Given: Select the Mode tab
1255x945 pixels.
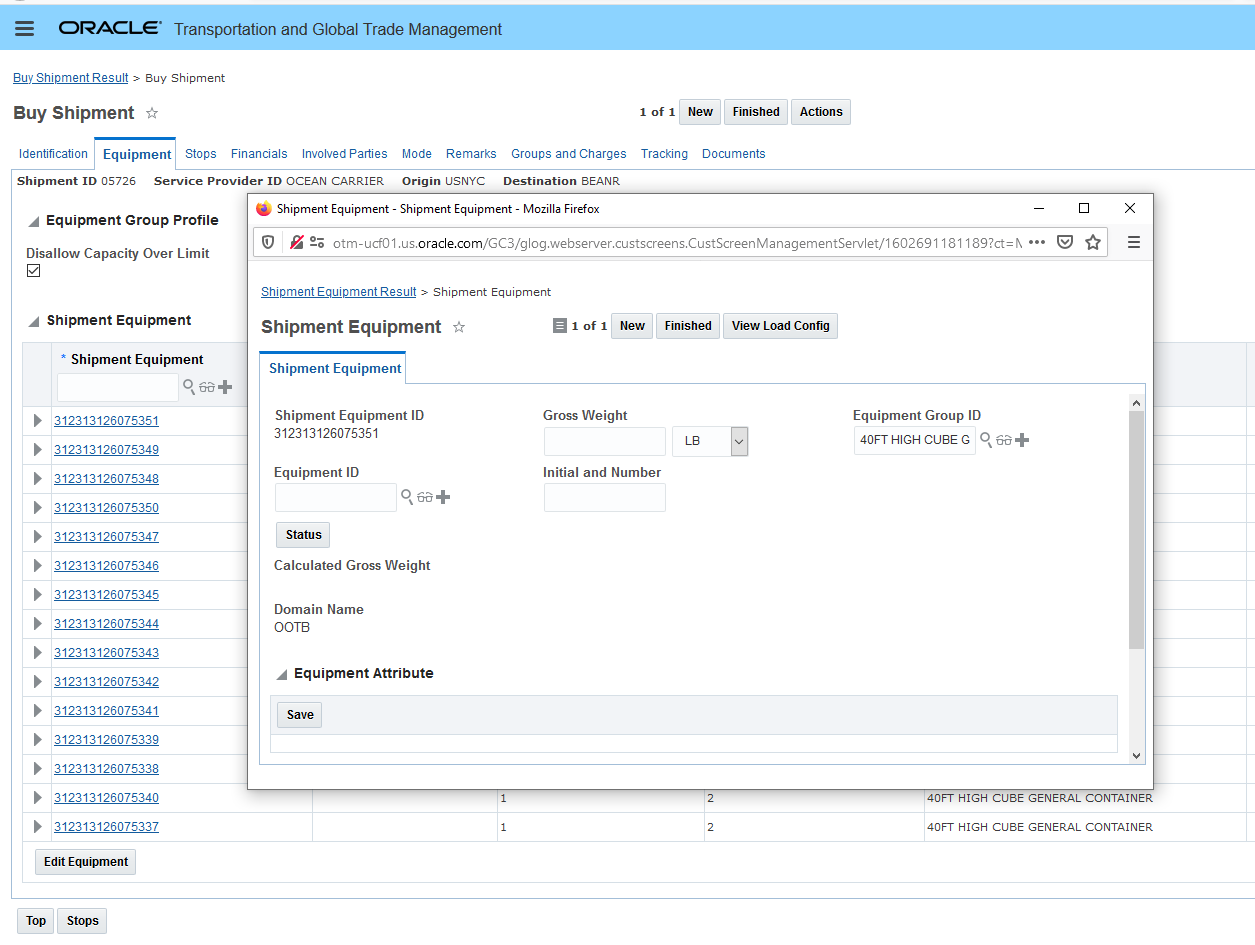Looking at the screenshot, I should [x=417, y=154].
